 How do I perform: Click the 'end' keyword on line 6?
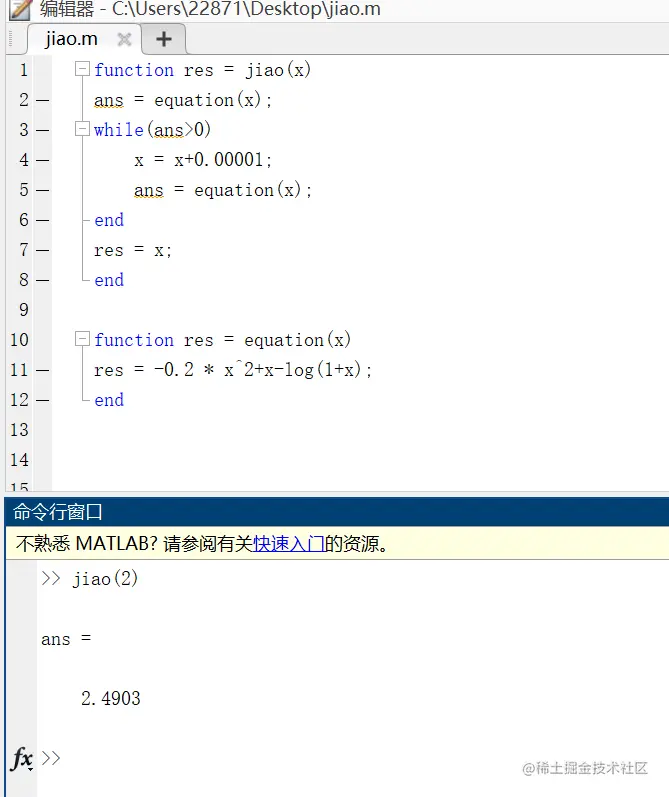point(109,220)
